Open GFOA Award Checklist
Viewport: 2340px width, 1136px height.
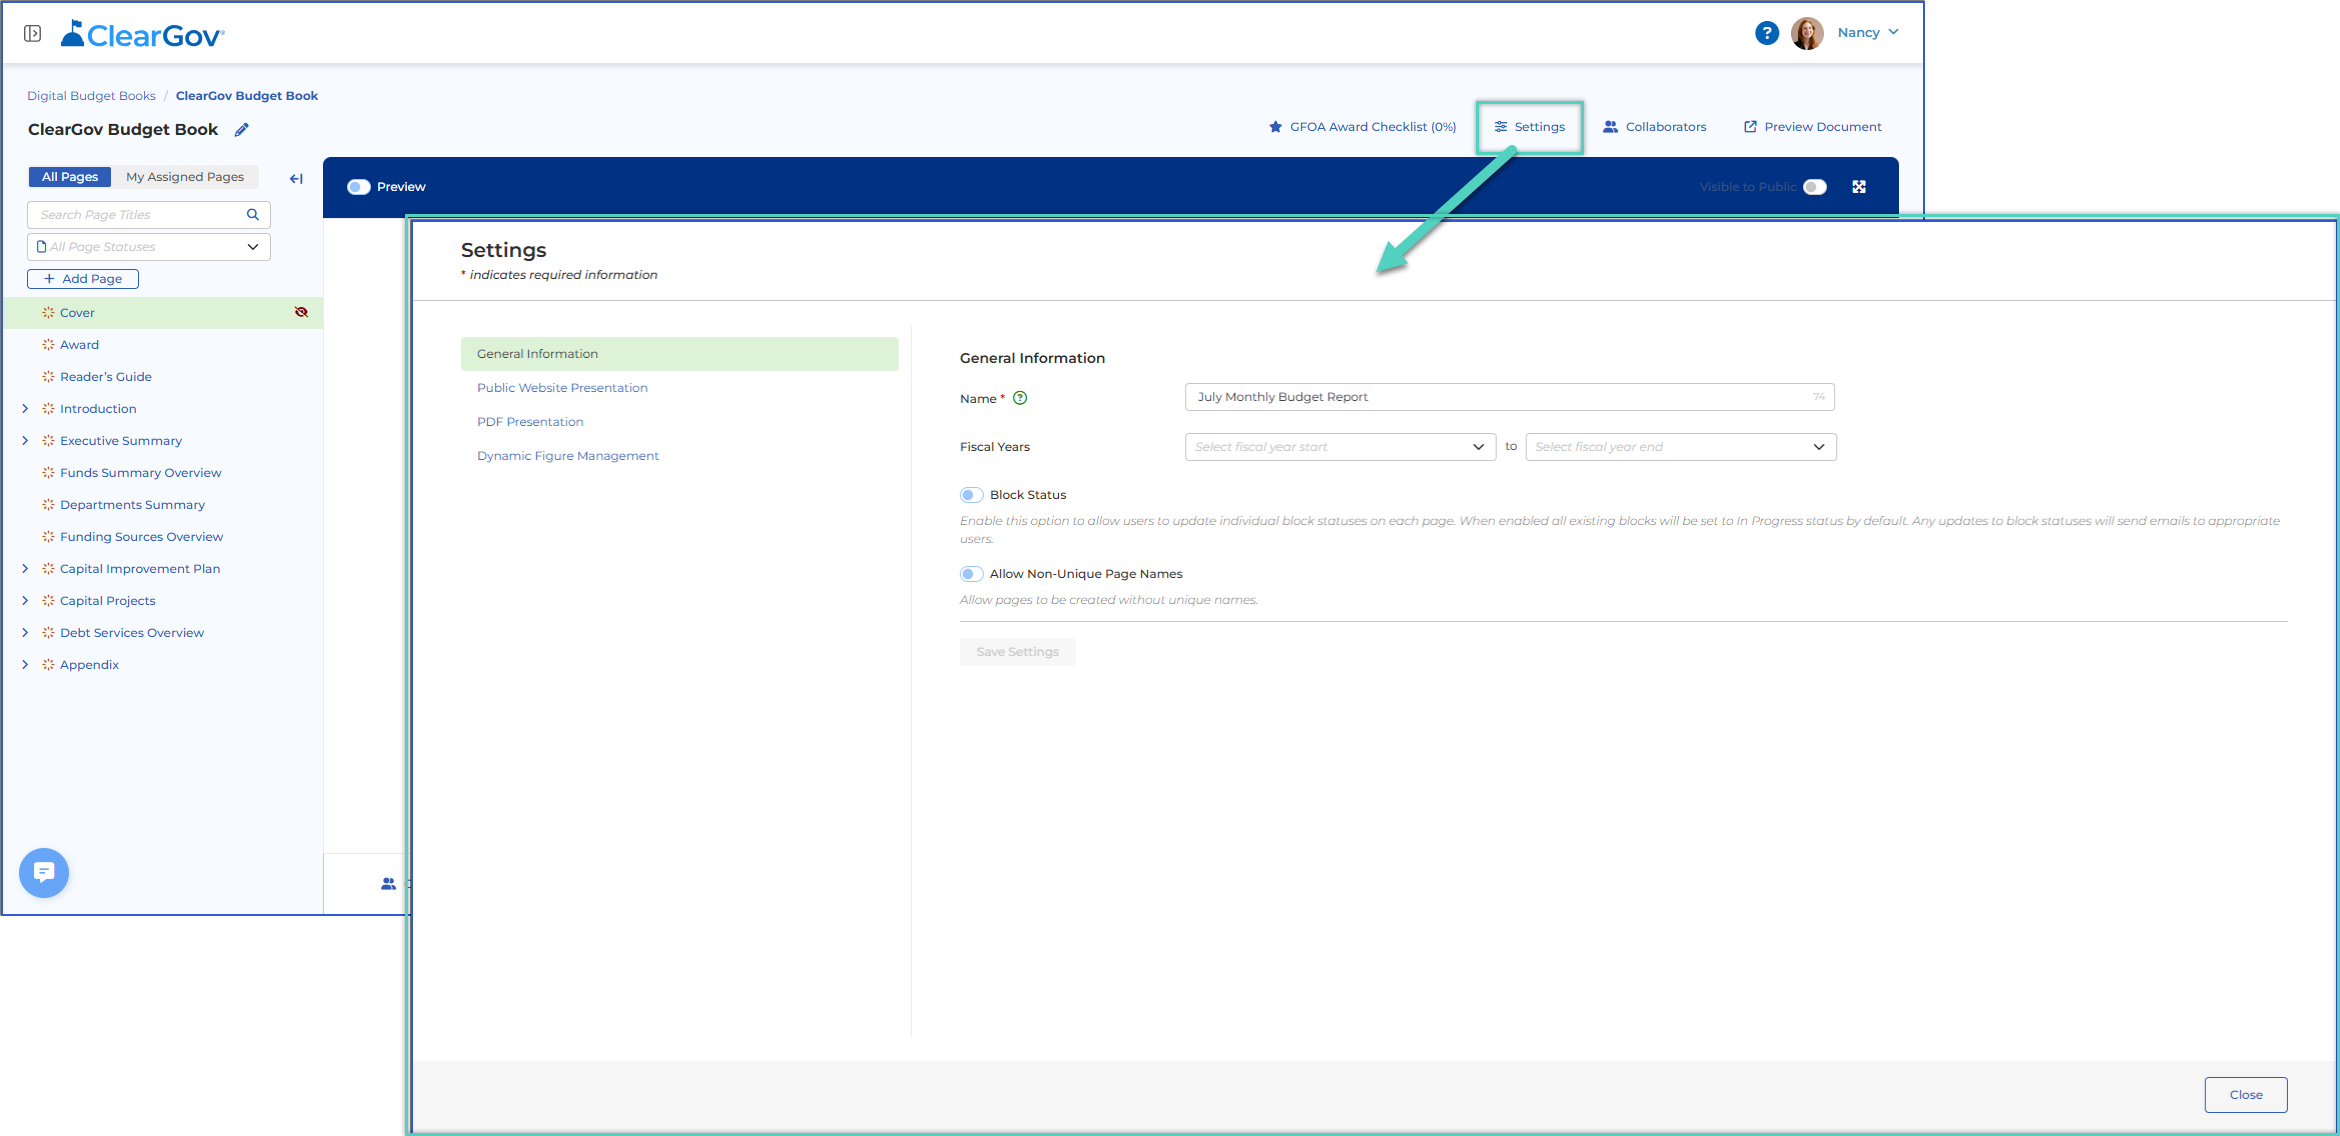[x=1363, y=127]
